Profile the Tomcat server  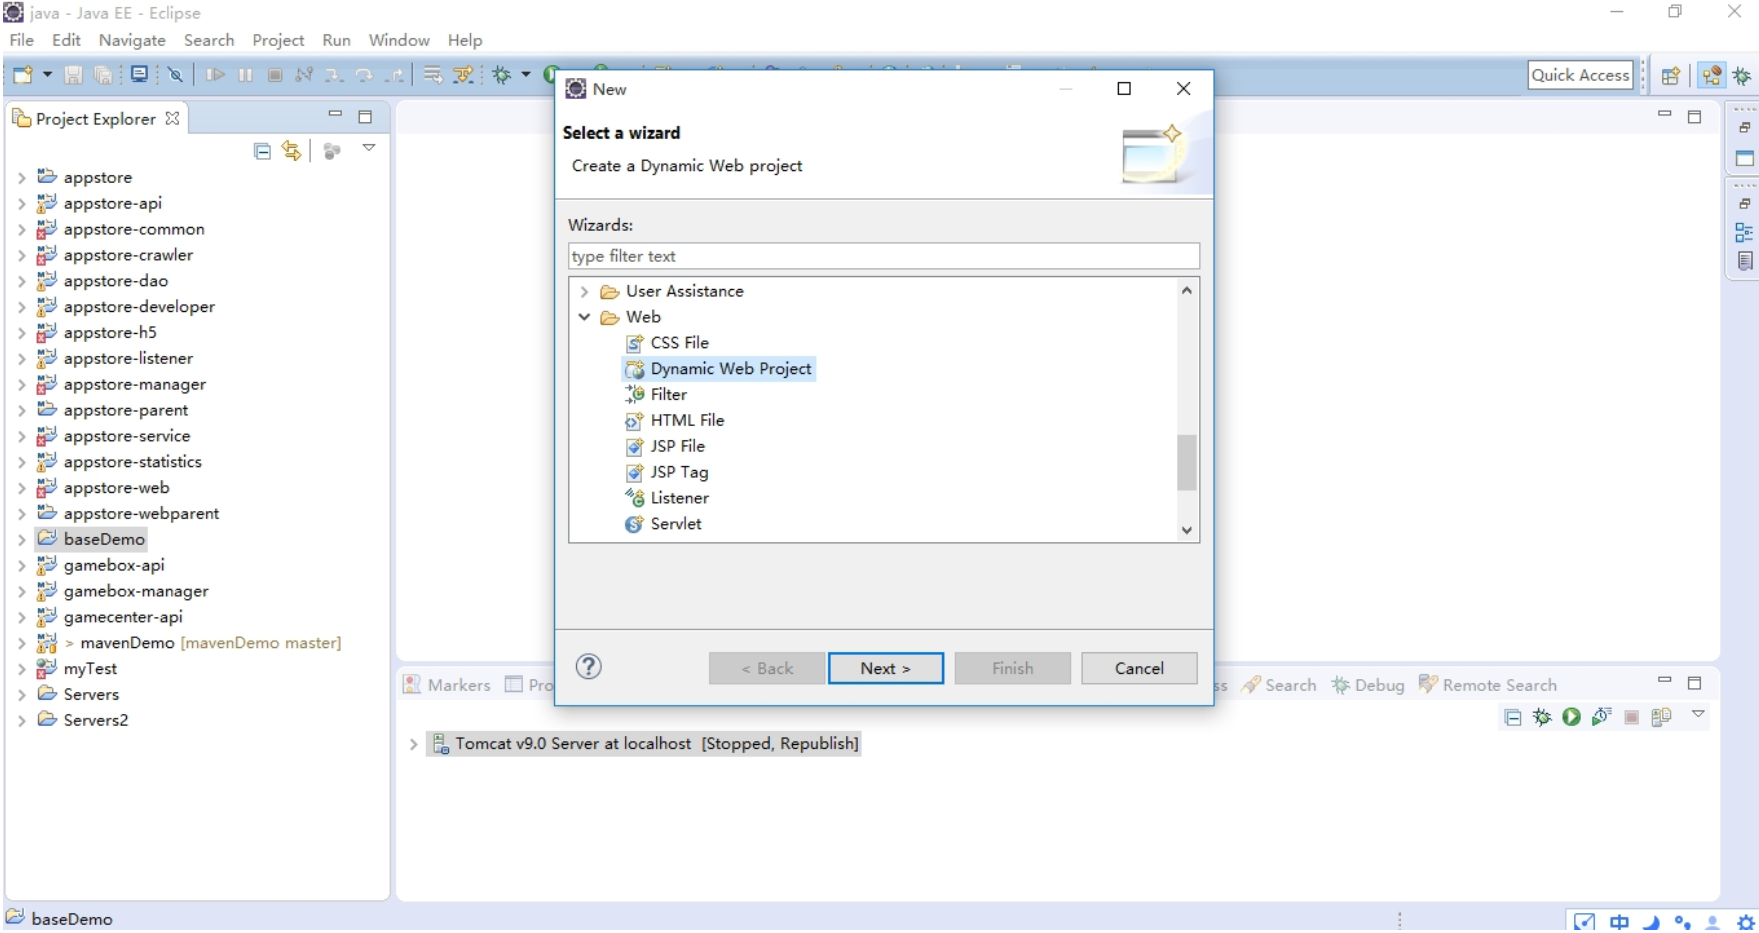1602,716
